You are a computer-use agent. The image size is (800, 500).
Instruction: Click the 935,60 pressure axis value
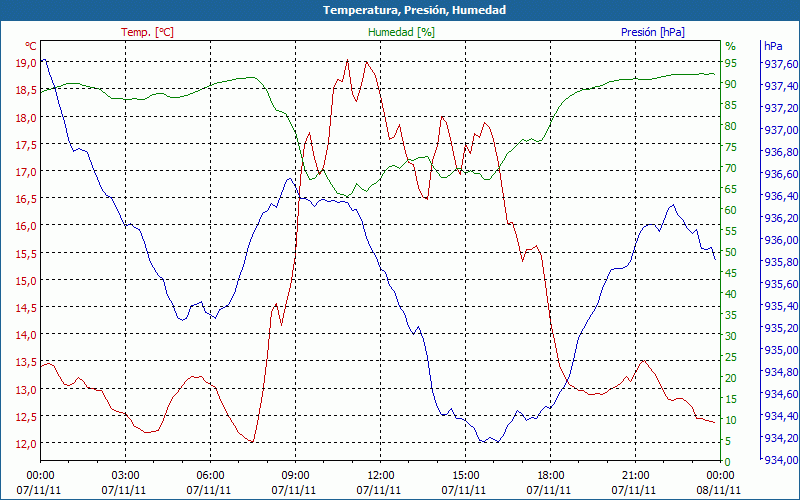coord(779,284)
